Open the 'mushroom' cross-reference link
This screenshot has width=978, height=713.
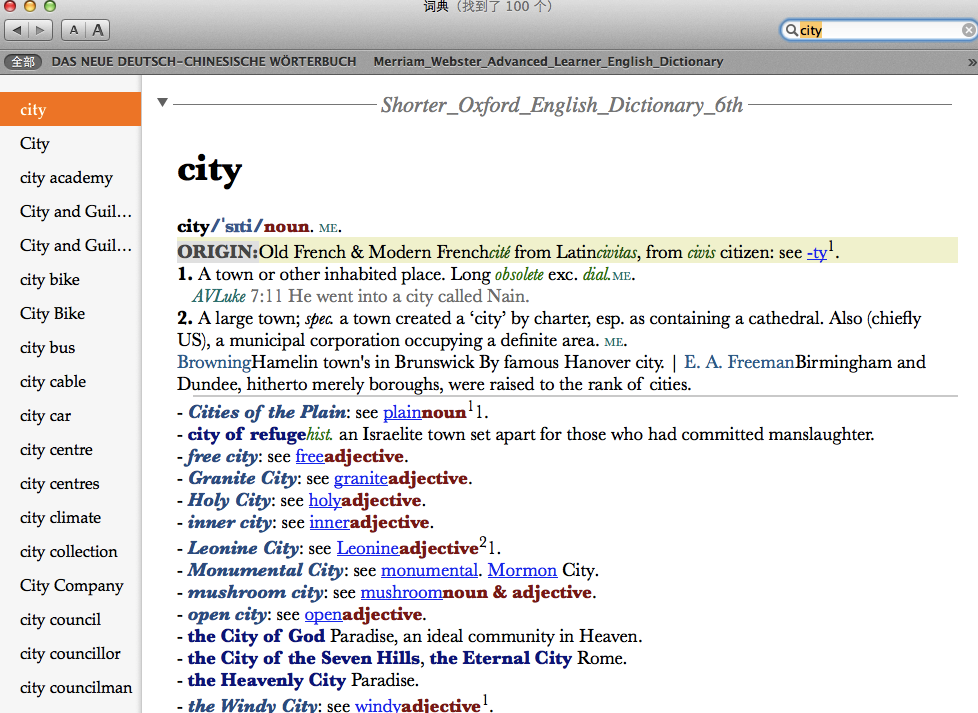pyautogui.click(x=402, y=592)
